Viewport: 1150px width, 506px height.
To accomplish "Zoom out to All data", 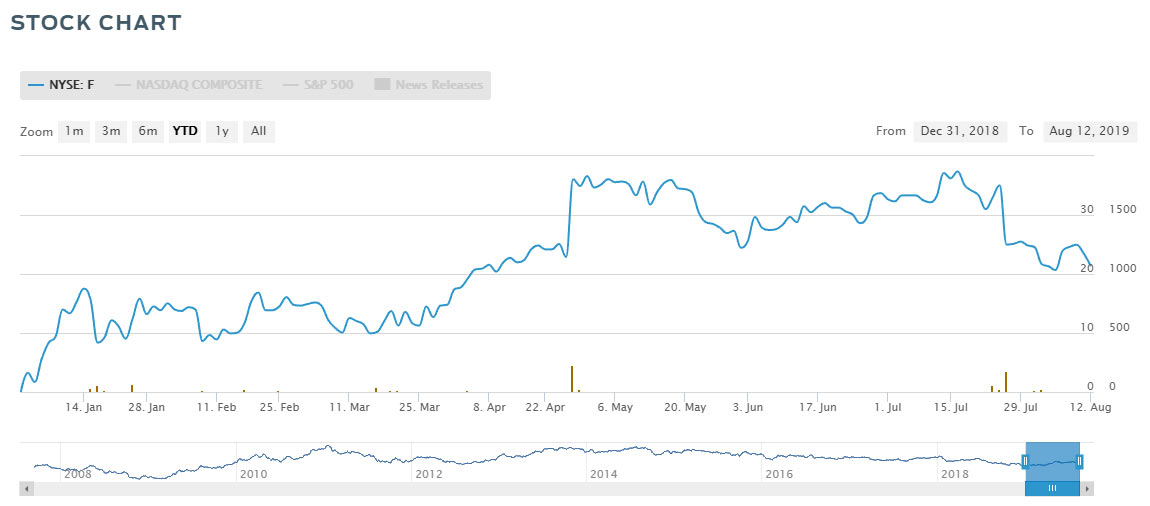I will (258, 131).
